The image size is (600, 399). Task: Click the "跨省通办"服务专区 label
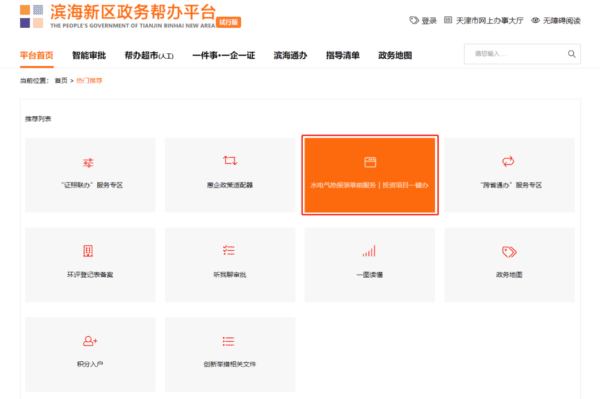click(511, 185)
